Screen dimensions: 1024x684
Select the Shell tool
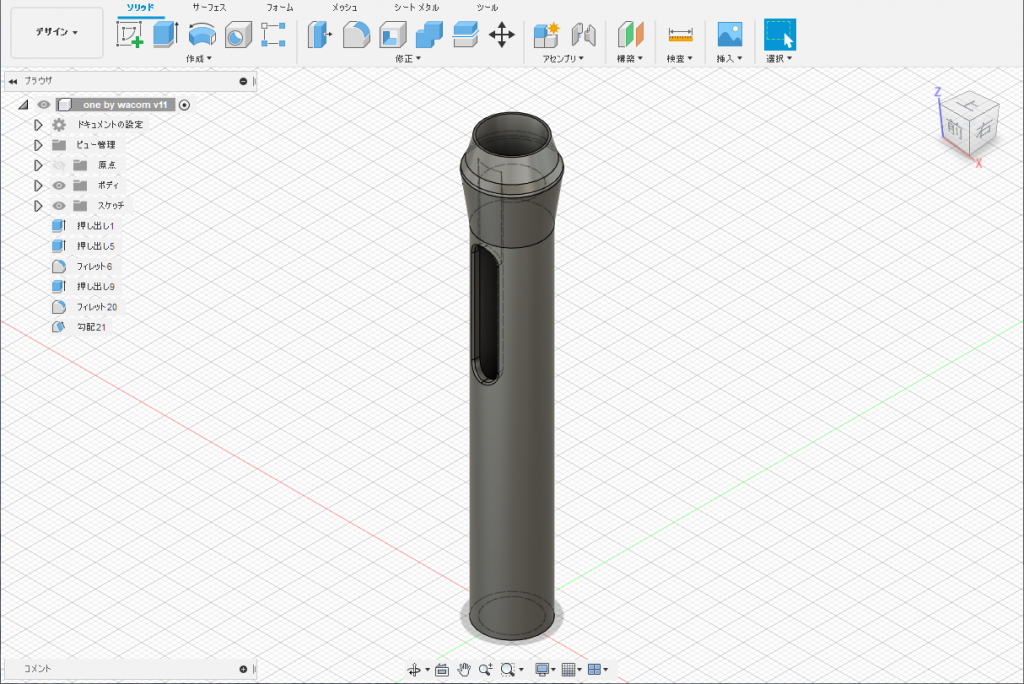(x=392, y=35)
